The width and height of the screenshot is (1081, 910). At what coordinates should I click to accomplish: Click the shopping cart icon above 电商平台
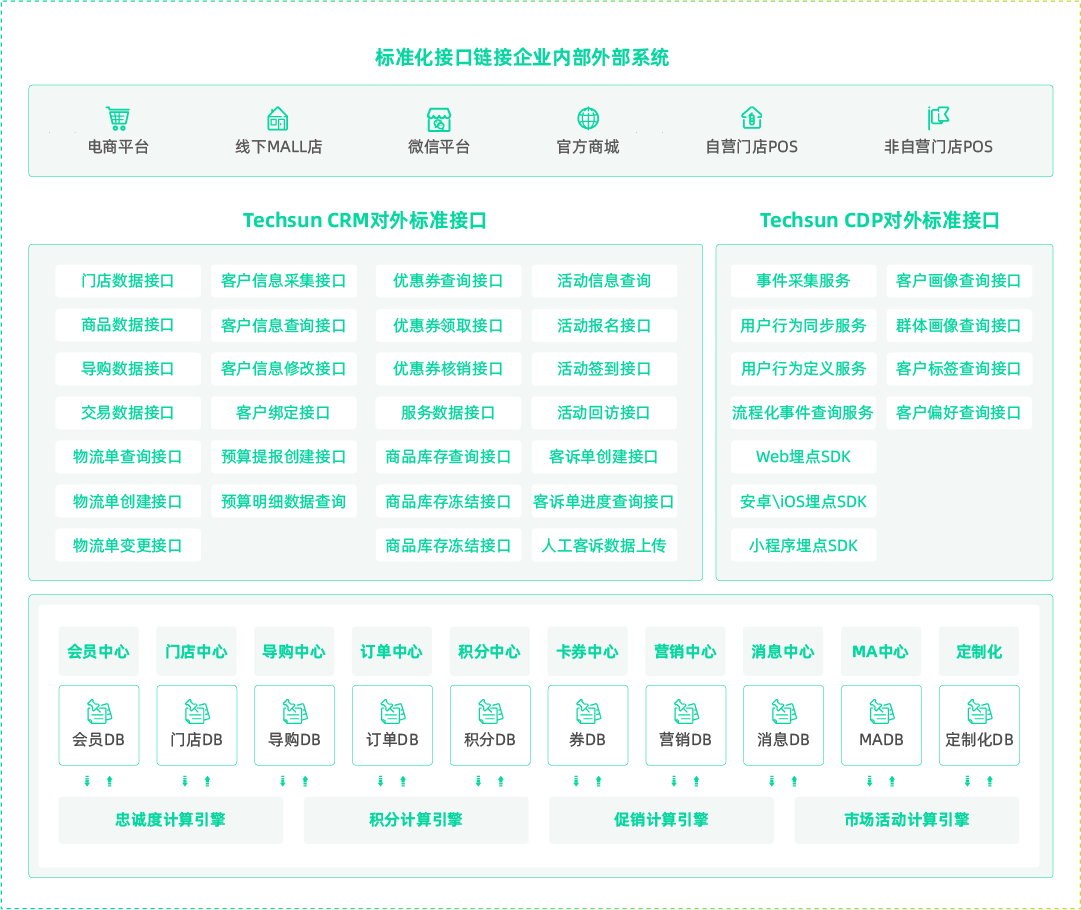118,119
